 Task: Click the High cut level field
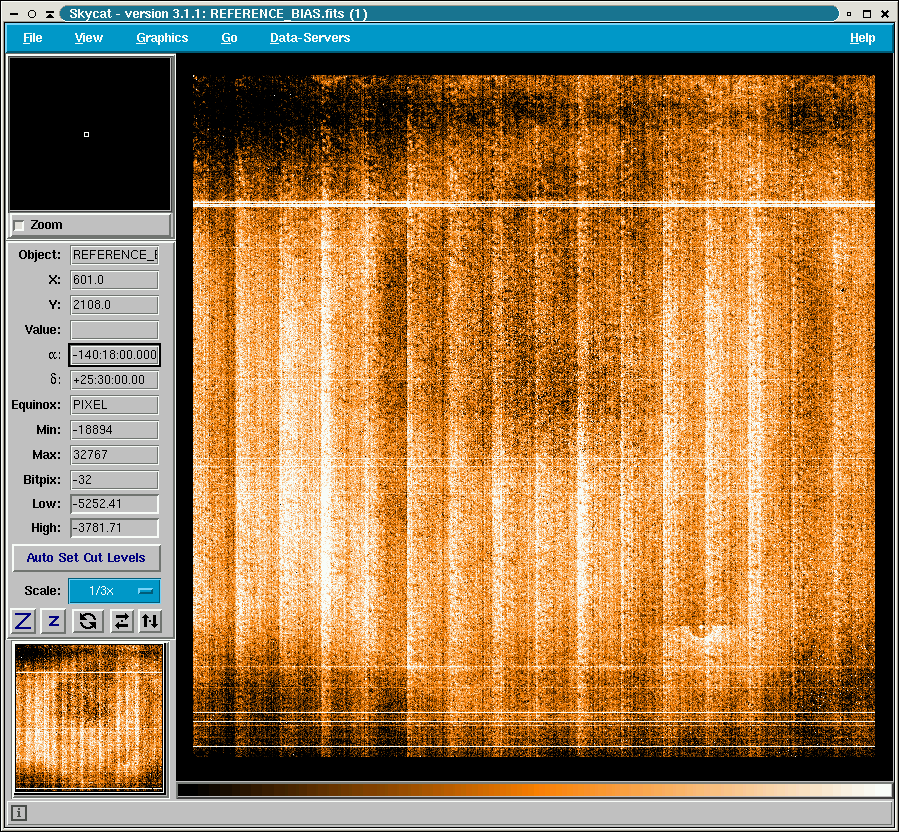(x=114, y=528)
